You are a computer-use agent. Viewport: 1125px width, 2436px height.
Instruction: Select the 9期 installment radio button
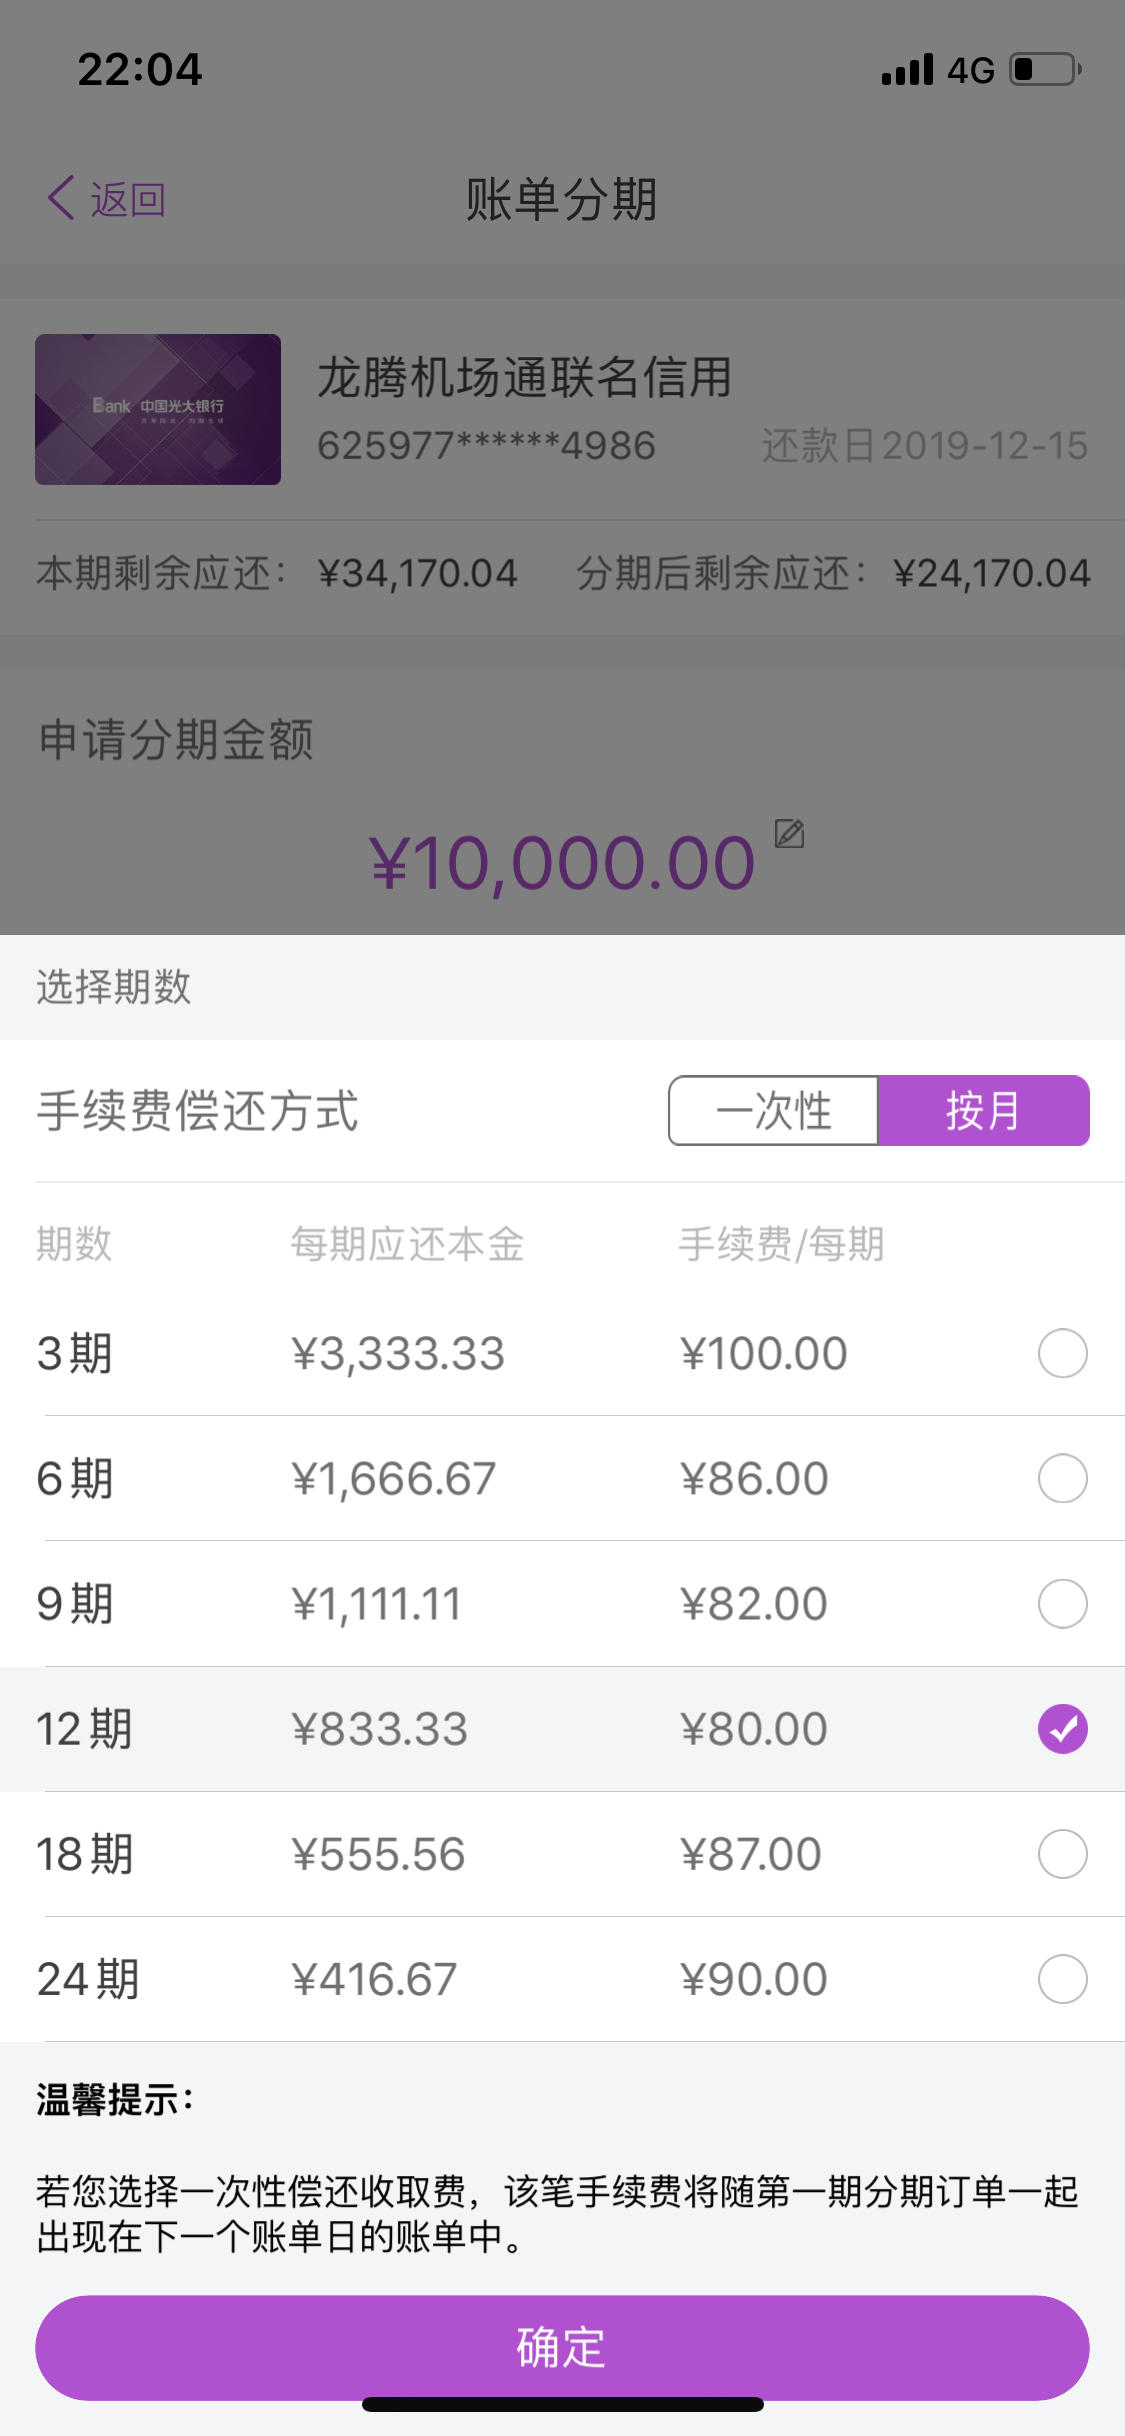(1062, 1604)
